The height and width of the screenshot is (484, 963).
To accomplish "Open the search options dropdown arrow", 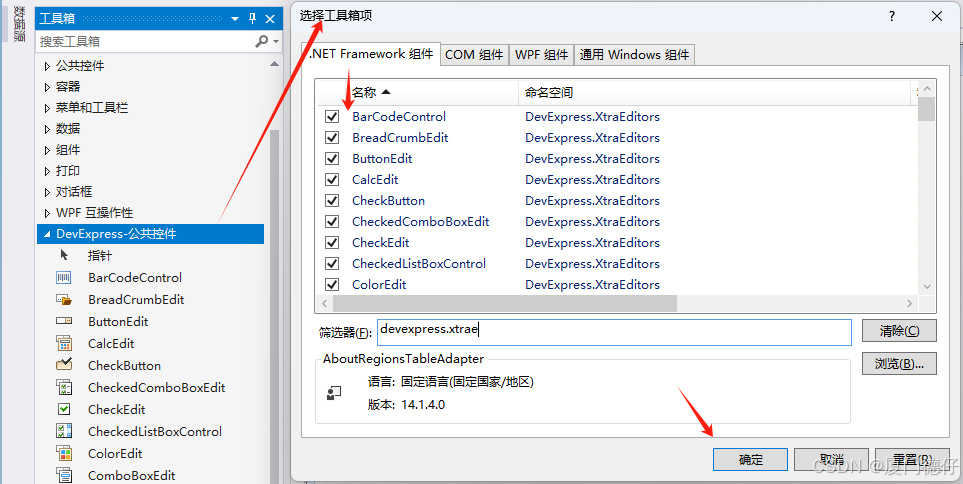I will click(x=276, y=42).
